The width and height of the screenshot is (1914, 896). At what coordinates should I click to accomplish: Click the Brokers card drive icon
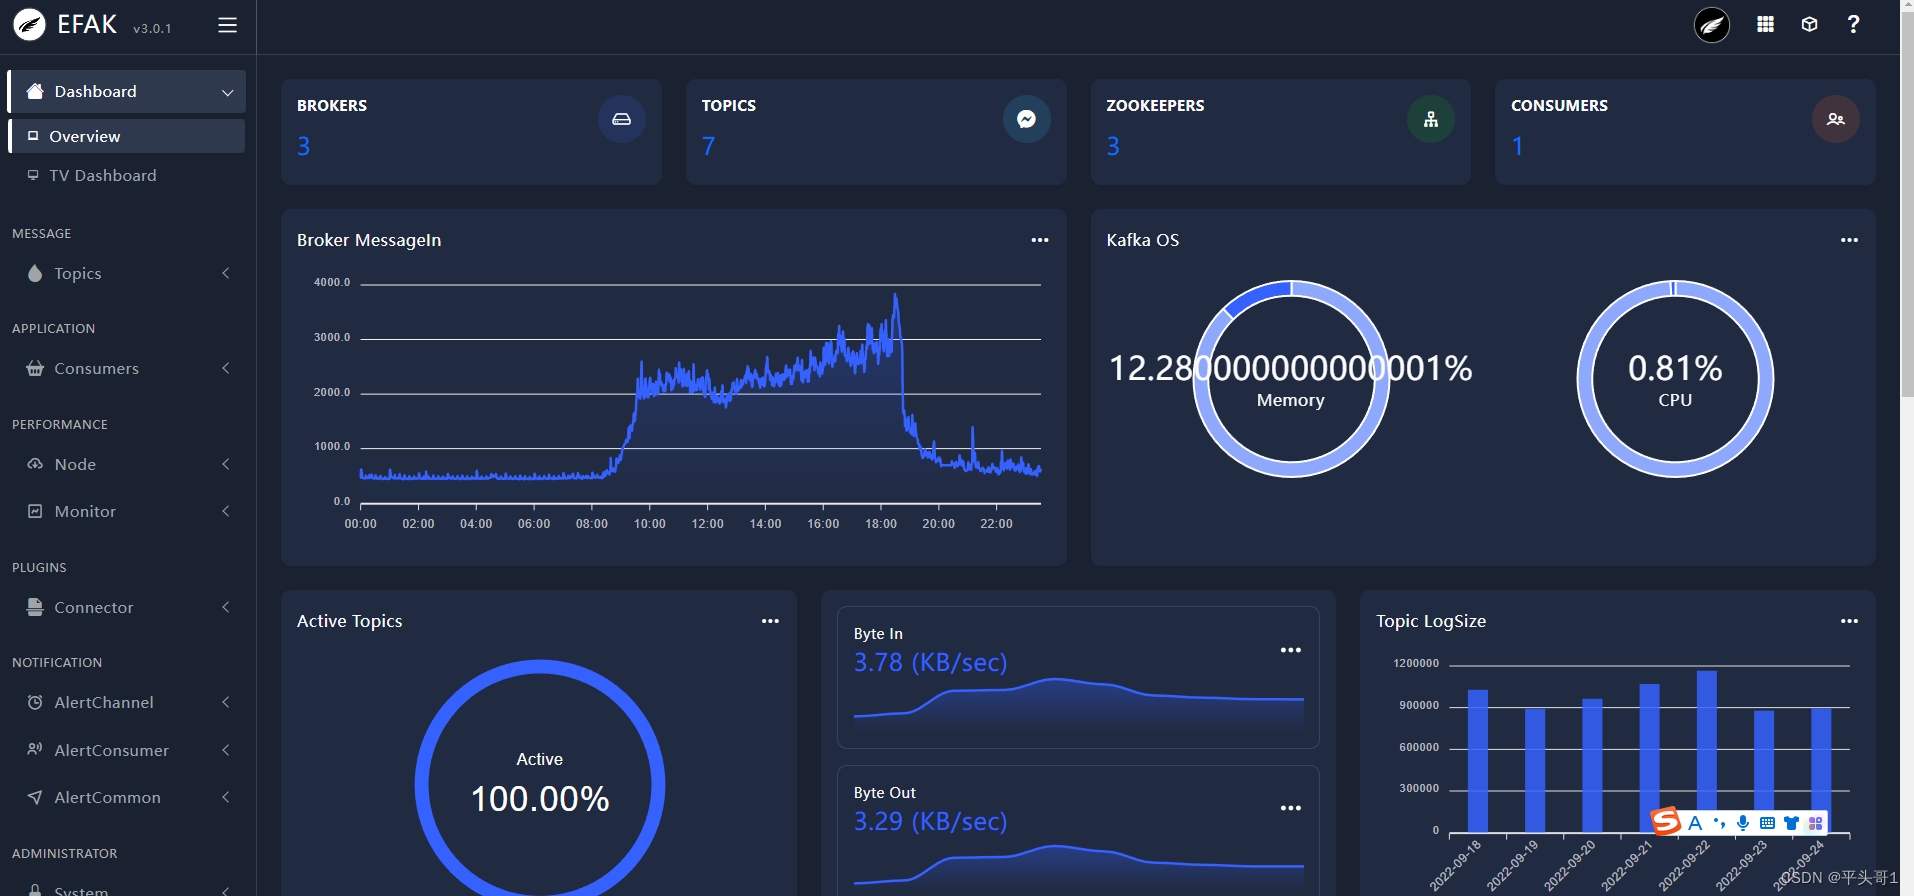[621, 119]
